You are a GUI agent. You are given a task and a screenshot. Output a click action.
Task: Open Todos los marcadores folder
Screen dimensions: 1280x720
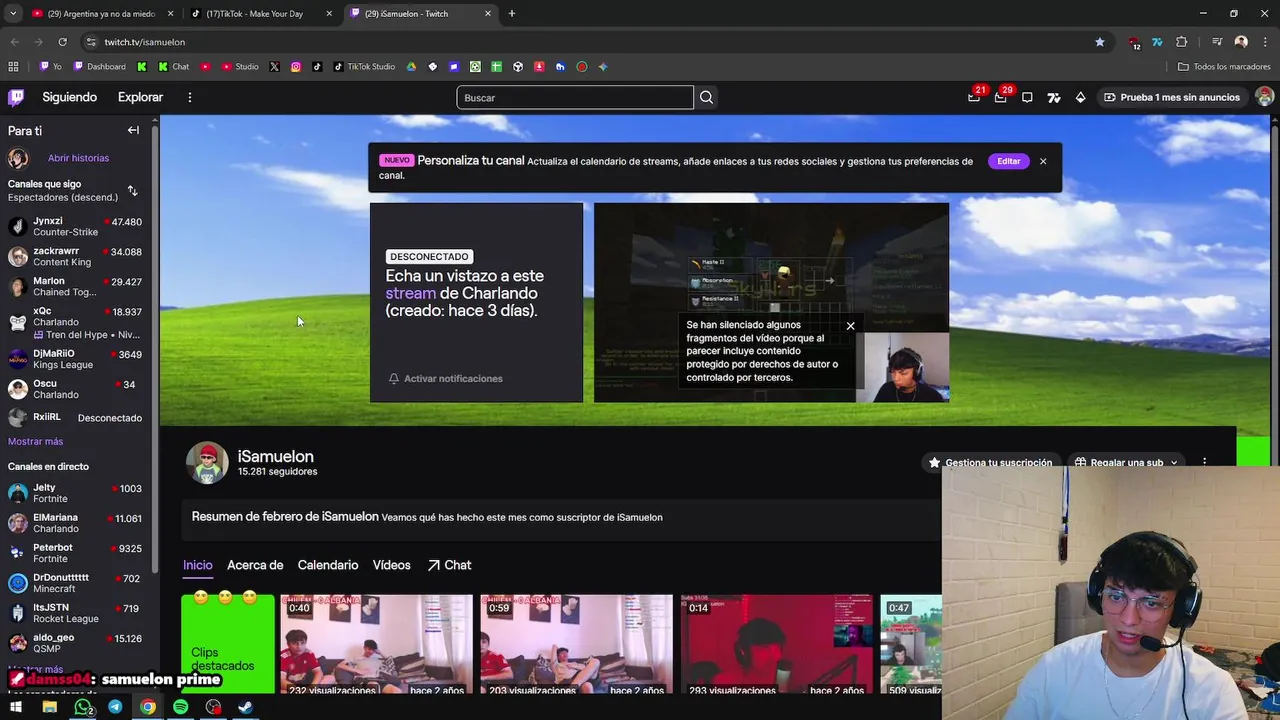(1224, 67)
